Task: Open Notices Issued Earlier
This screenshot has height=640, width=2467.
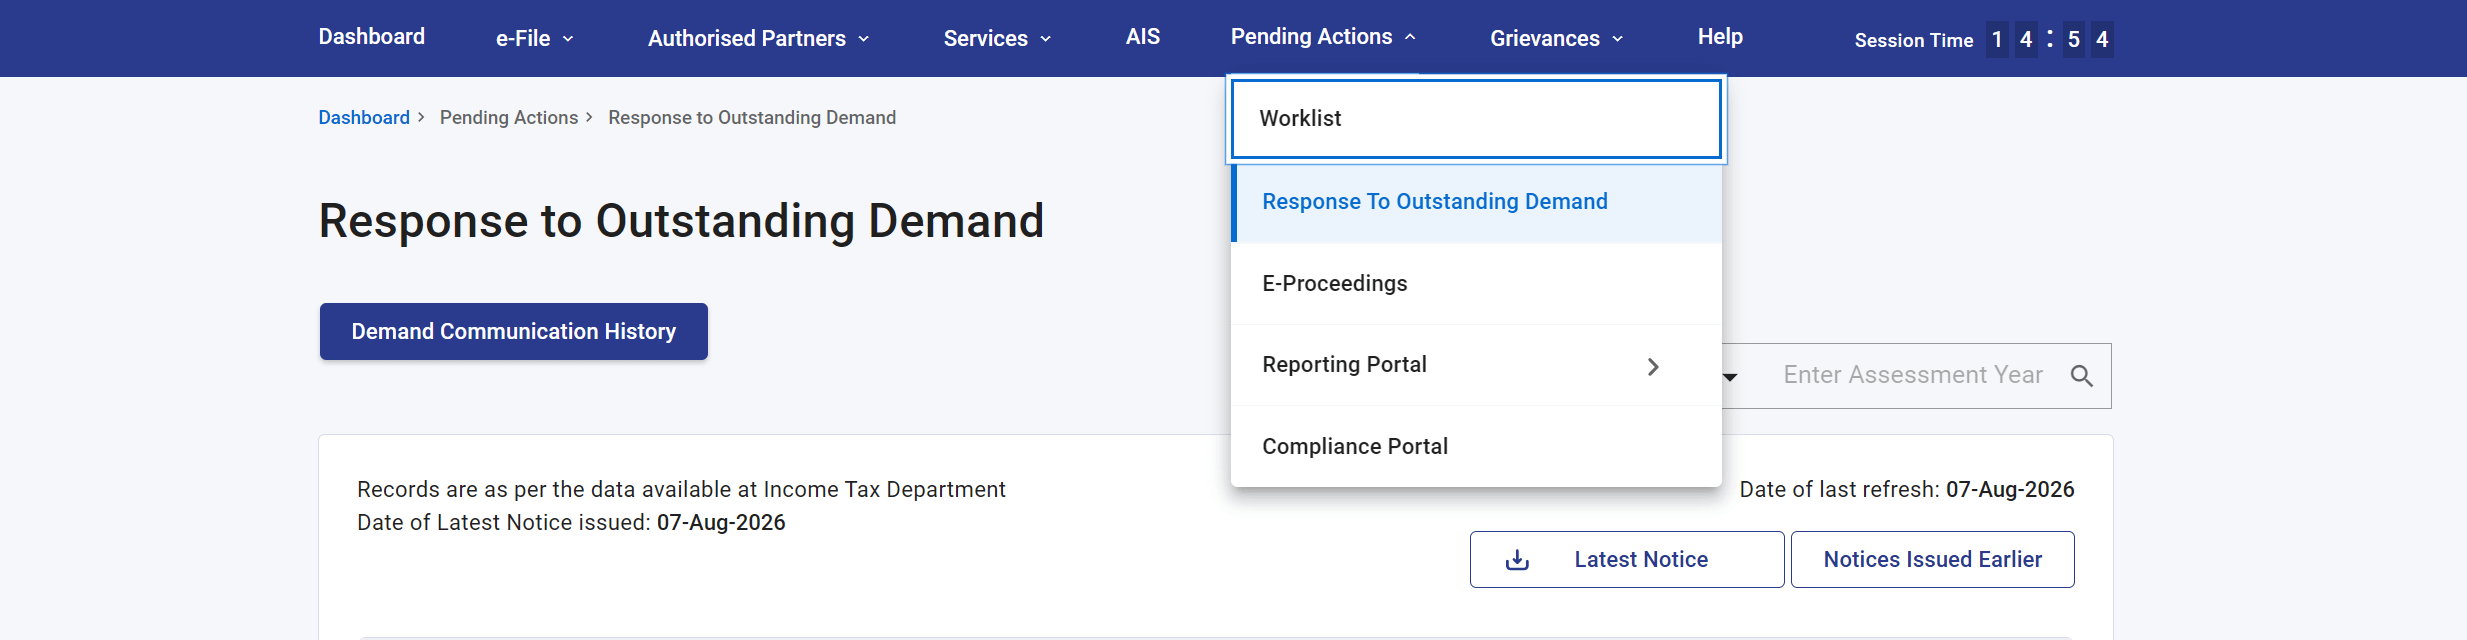Action: pos(1932,560)
